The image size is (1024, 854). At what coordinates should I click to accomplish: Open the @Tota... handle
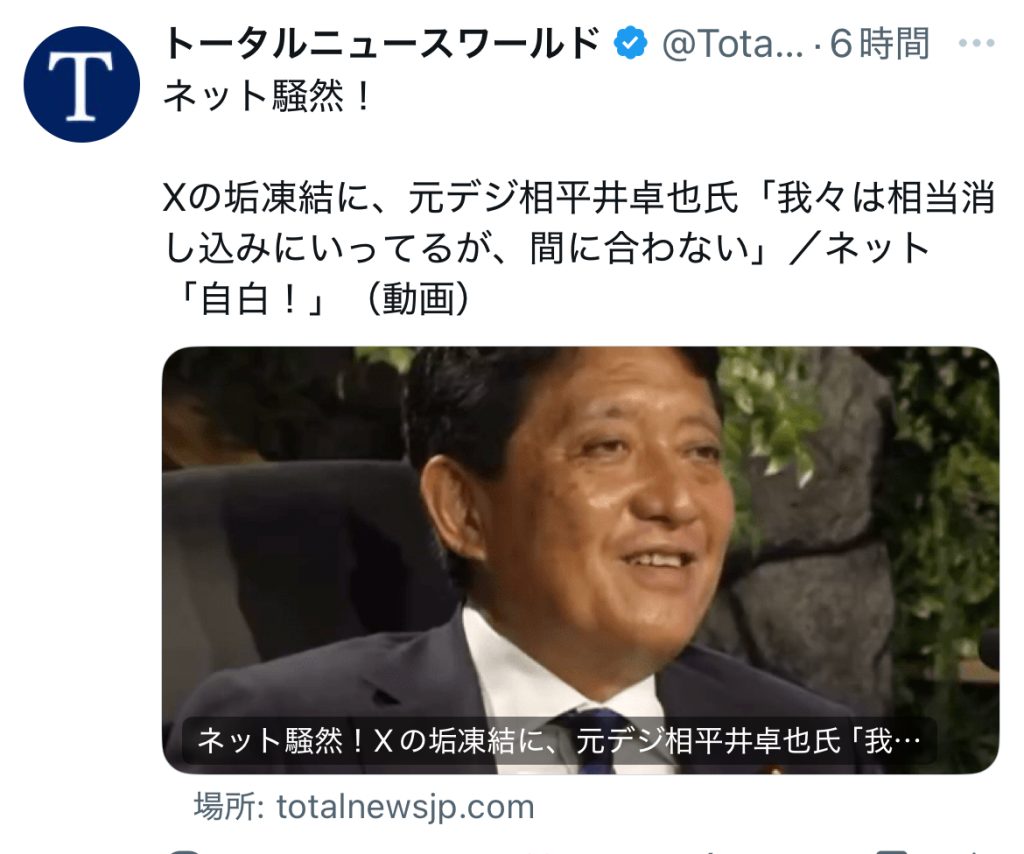733,44
